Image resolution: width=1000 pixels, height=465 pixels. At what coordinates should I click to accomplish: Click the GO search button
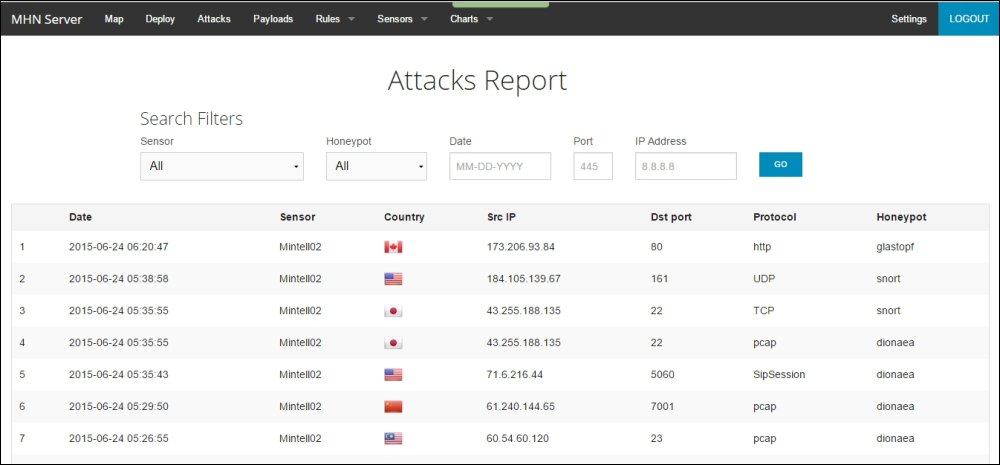781,165
